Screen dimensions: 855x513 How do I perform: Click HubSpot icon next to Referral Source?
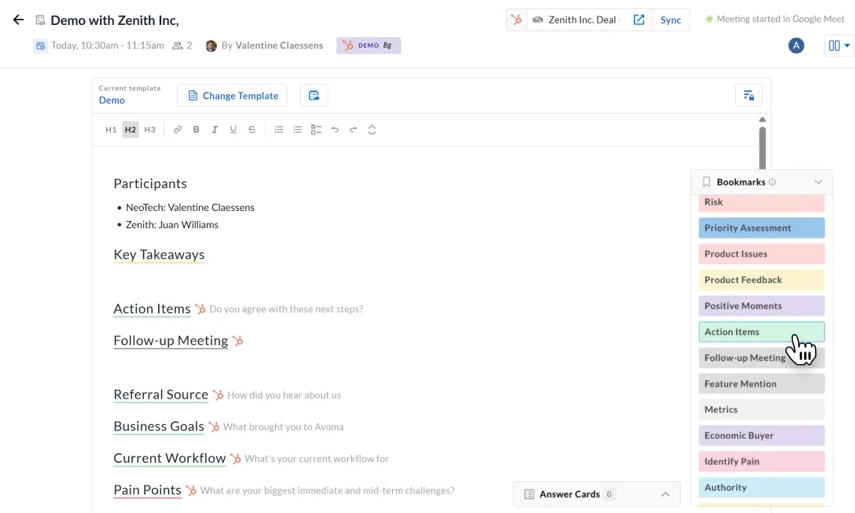point(218,395)
